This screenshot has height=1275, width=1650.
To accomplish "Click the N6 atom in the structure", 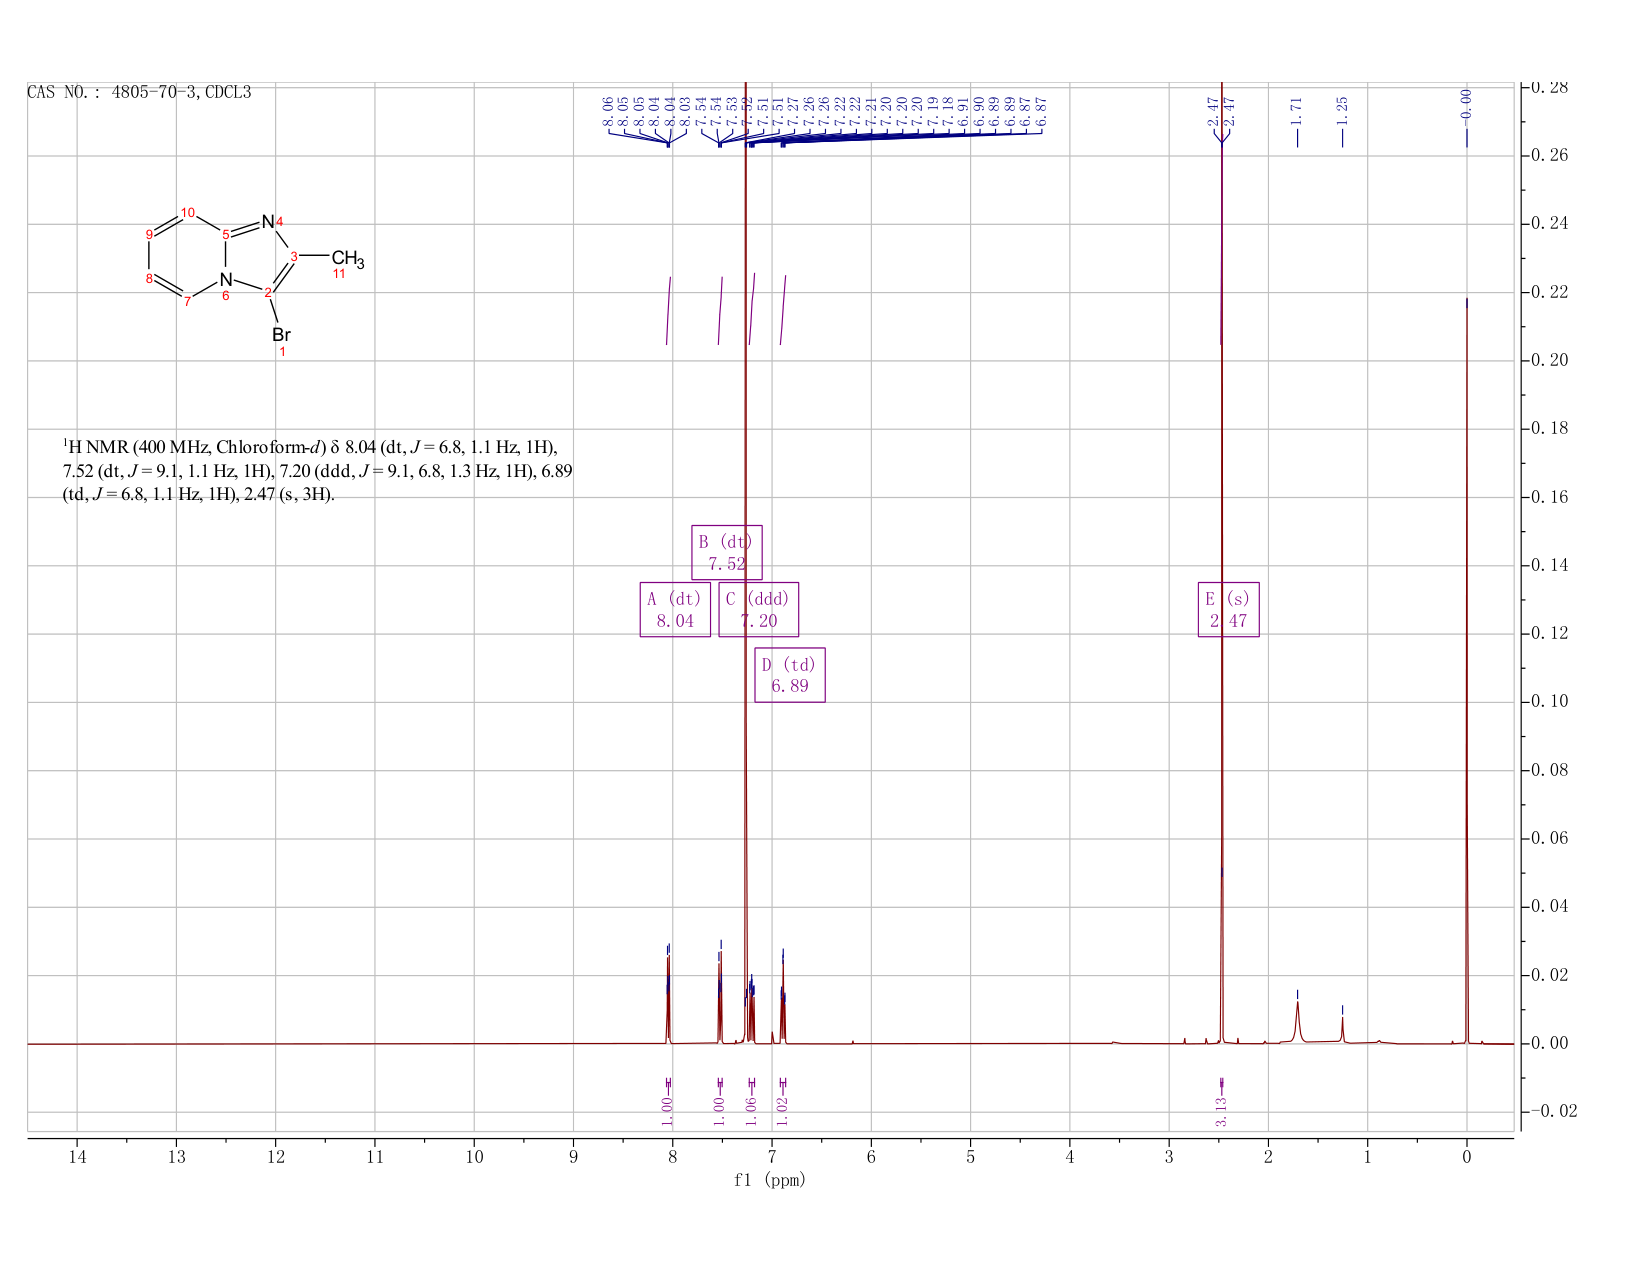I will point(226,279).
